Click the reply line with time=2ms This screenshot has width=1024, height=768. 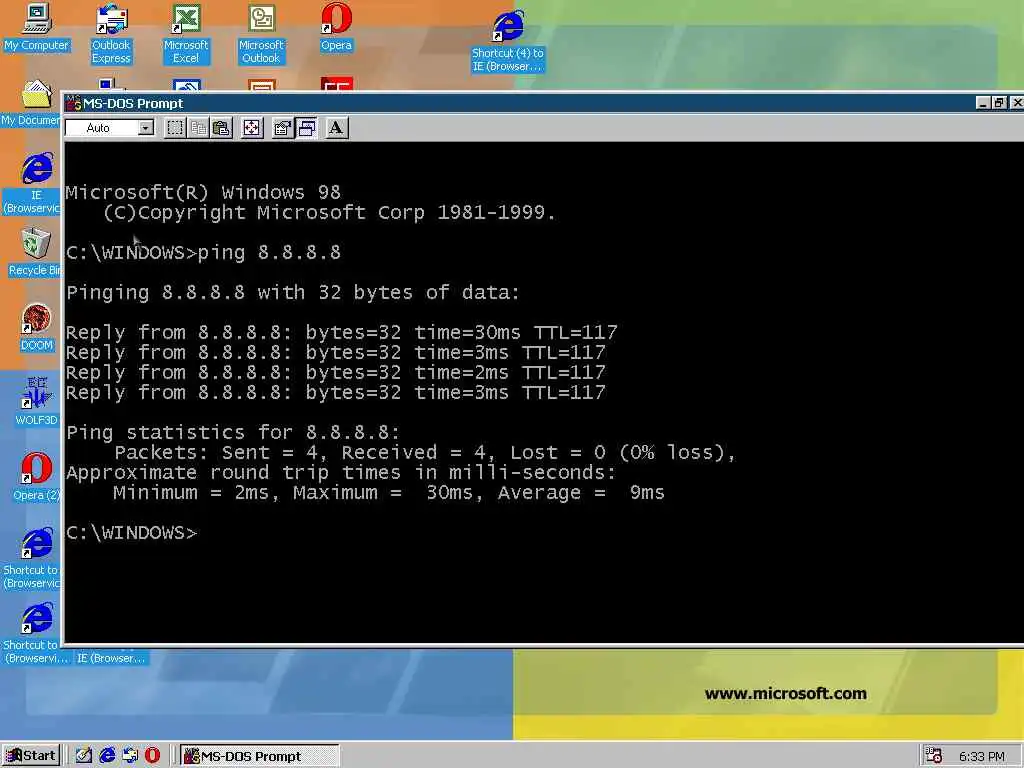tap(336, 373)
